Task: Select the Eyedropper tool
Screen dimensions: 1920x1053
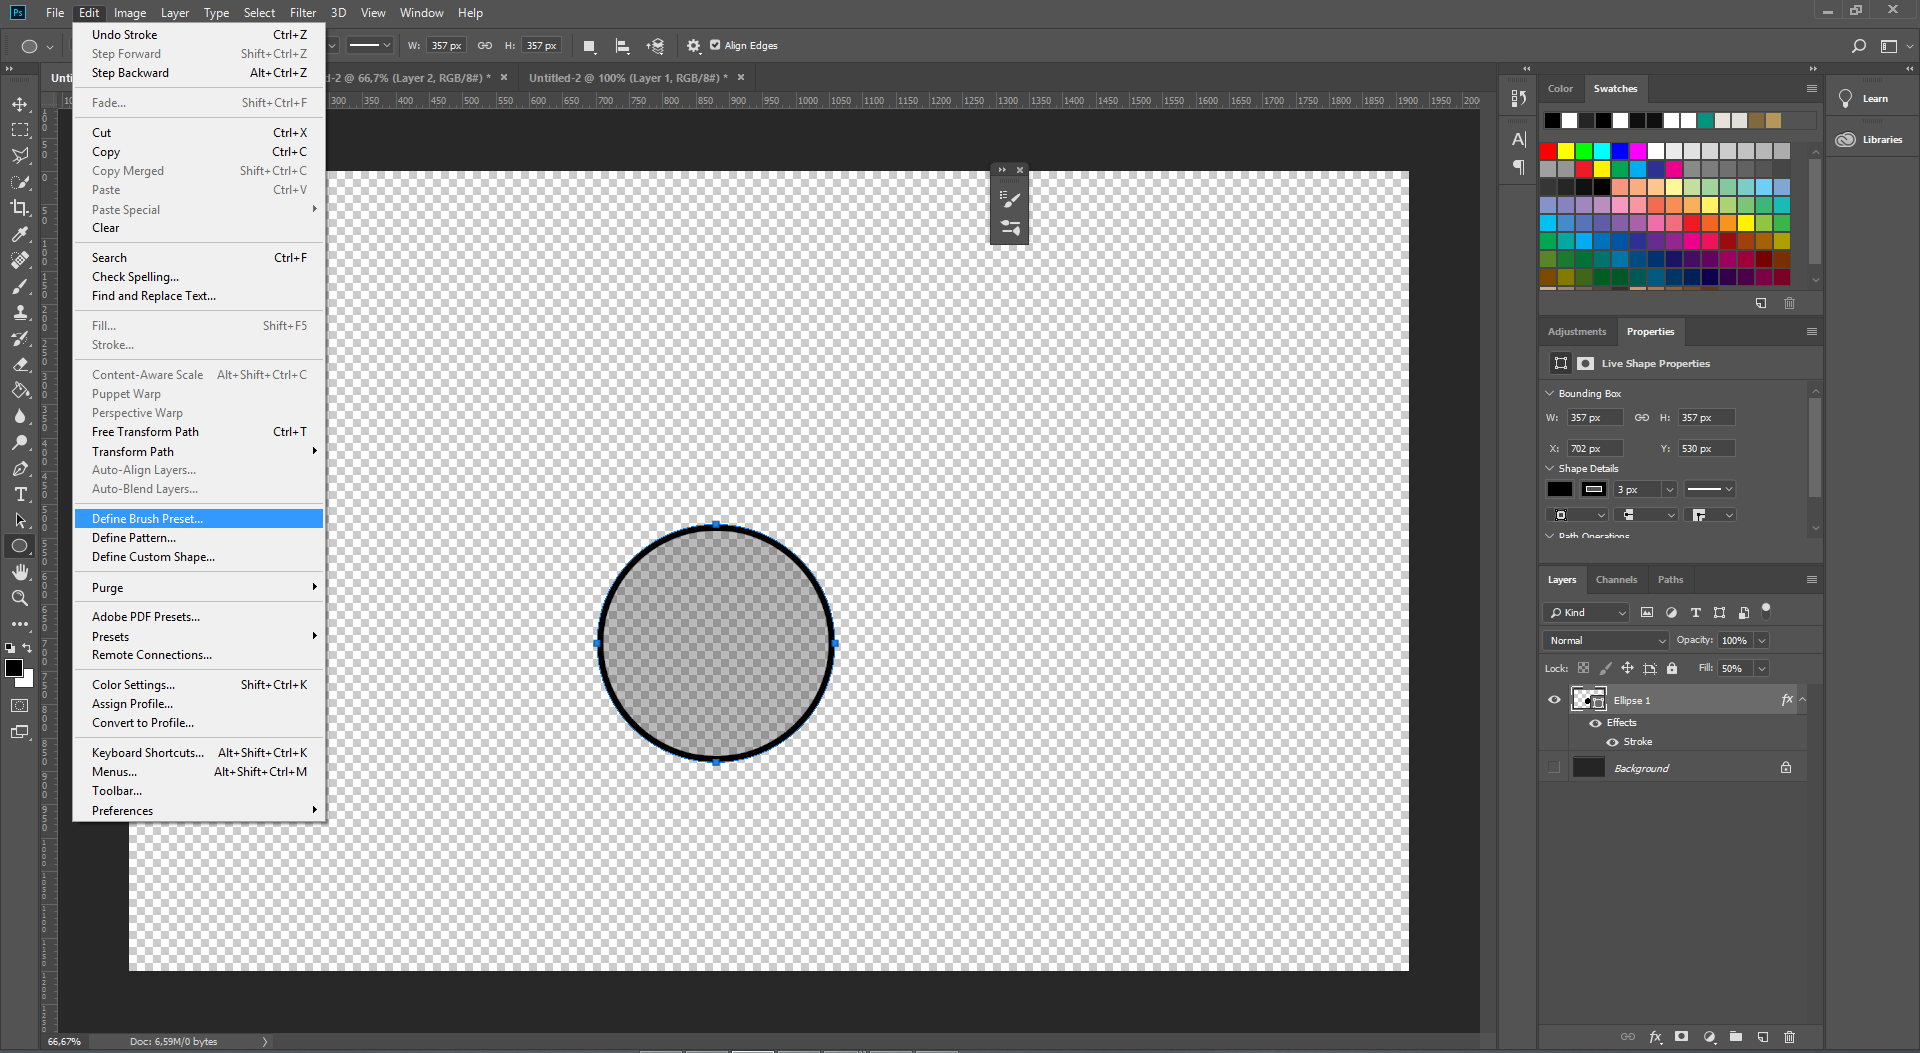Action: pyautogui.click(x=20, y=234)
